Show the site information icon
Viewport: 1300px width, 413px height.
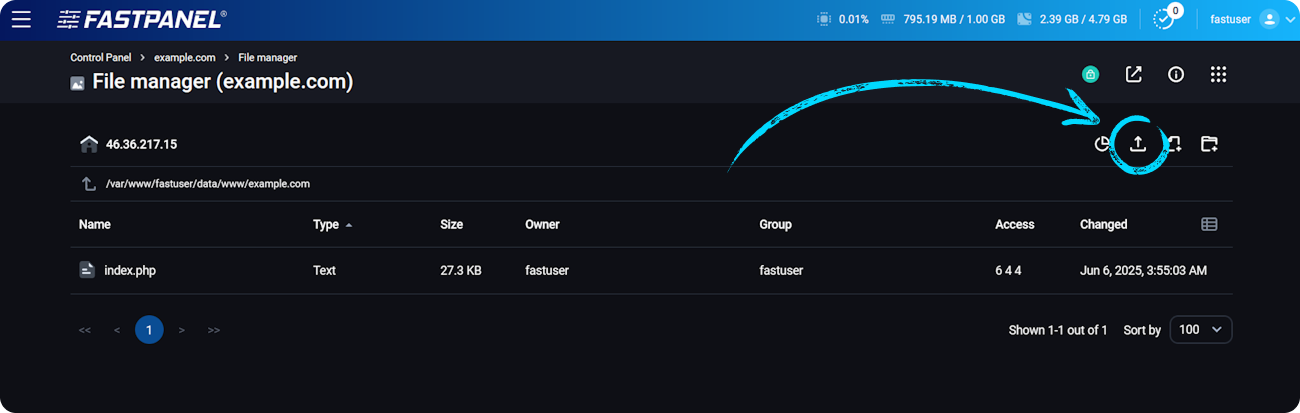[x=1176, y=74]
